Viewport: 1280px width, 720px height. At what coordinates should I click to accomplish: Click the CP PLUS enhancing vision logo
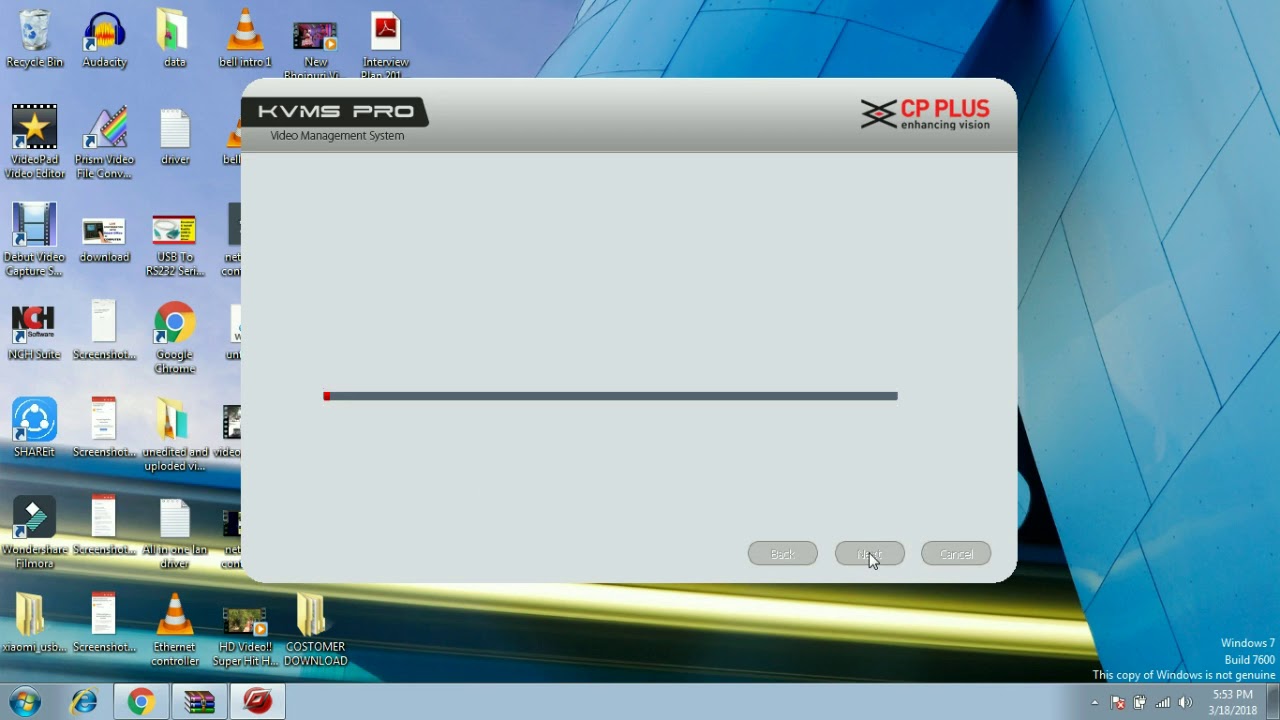pos(925,114)
